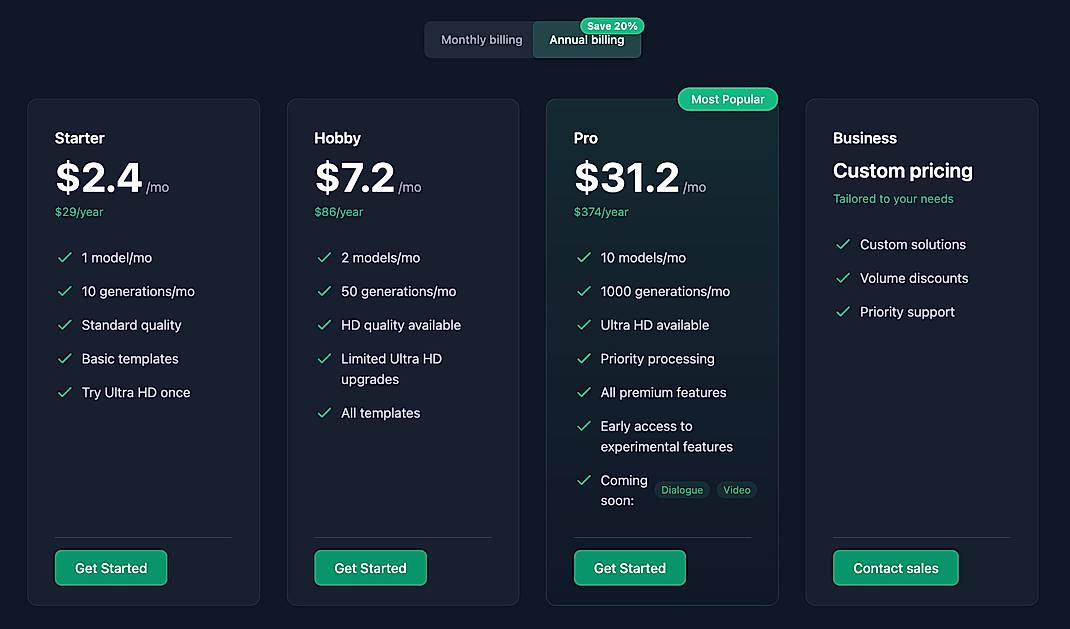The width and height of the screenshot is (1070, 629).
Task: Select Annual billing
Action: (x=586, y=42)
